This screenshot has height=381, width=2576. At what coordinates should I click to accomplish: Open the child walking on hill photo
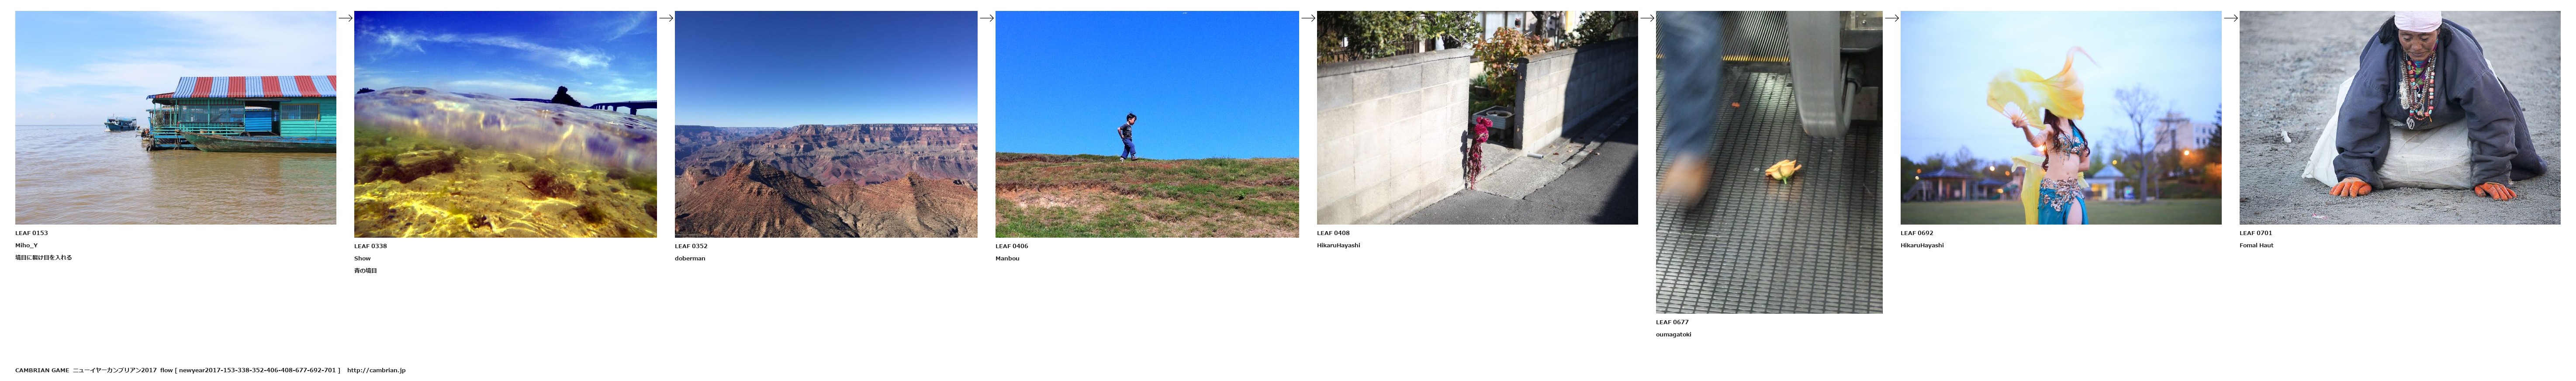[x=1147, y=124]
